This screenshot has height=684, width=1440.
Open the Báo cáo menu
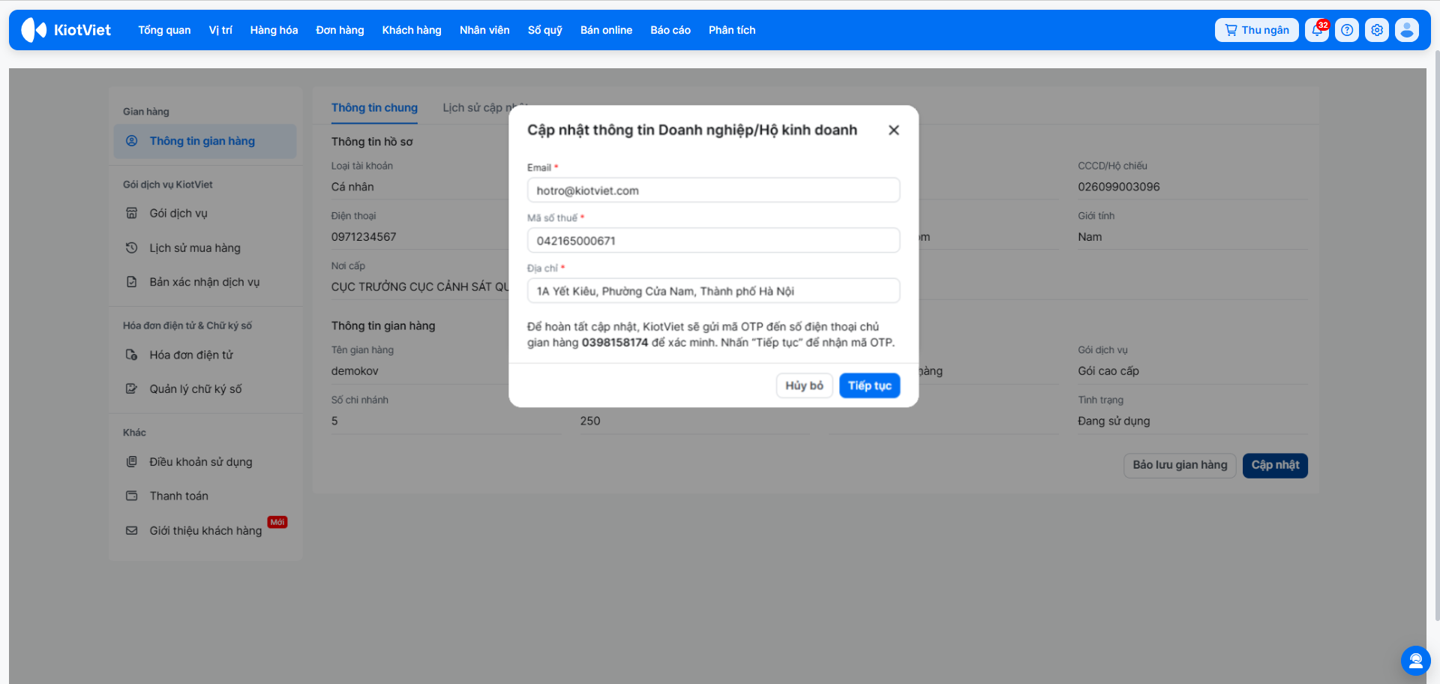point(670,30)
